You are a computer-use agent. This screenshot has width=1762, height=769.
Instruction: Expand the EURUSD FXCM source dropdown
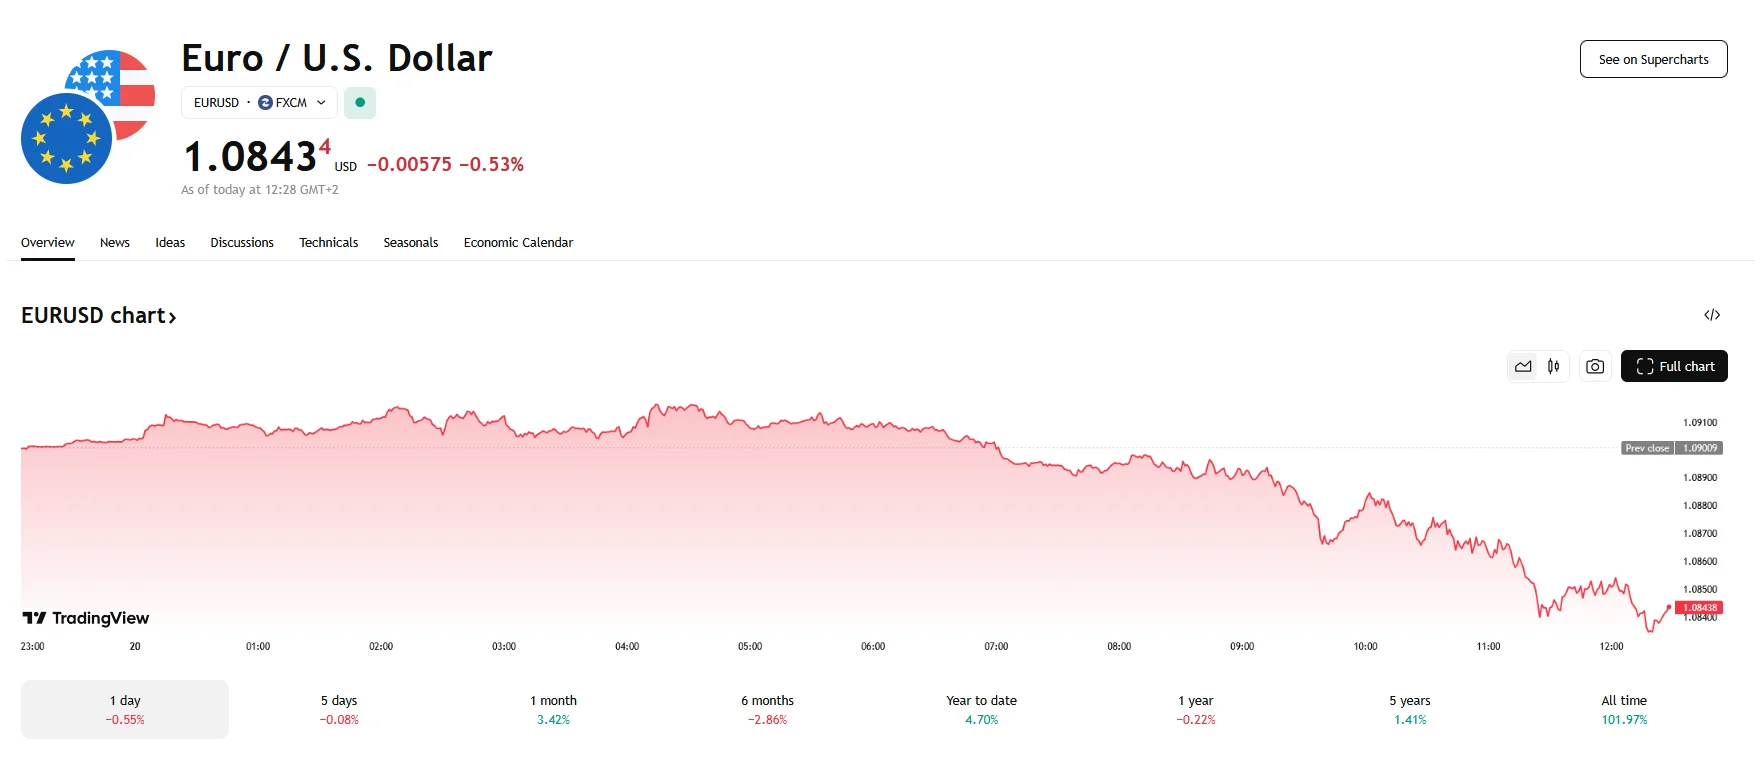[x=260, y=103]
